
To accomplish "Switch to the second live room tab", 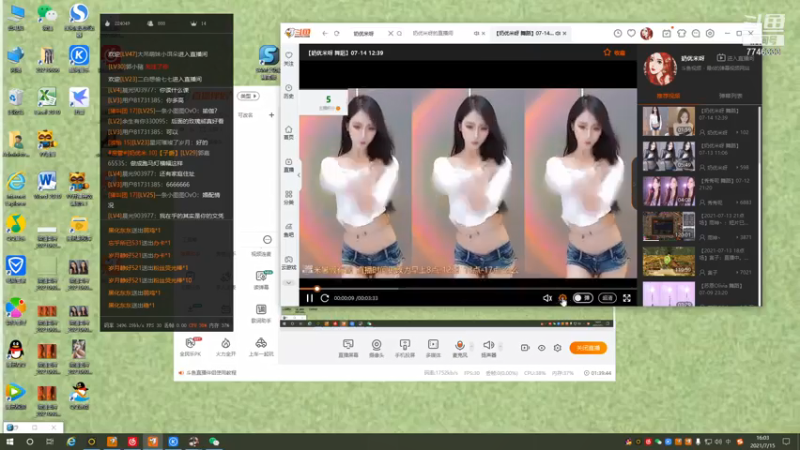I will (433, 33).
